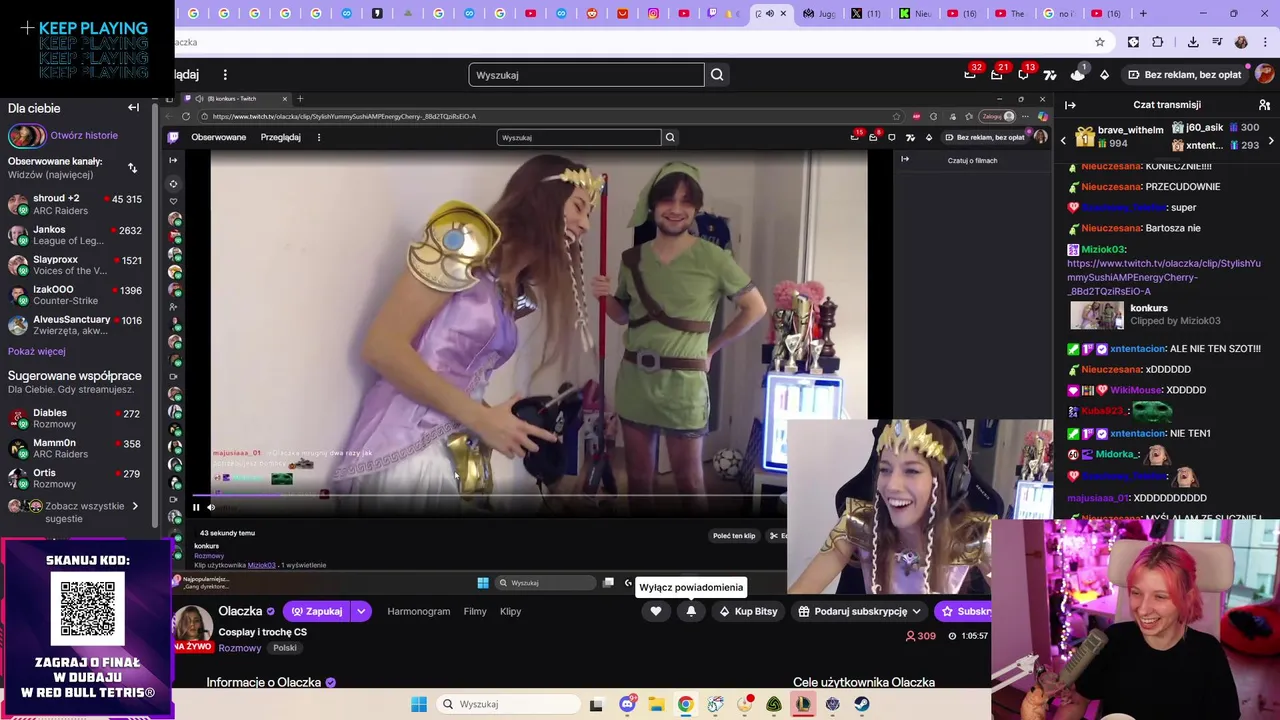Open shroud +2 channel in sidebar
The image size is (1280, 720).
click(x=75, y=204)
